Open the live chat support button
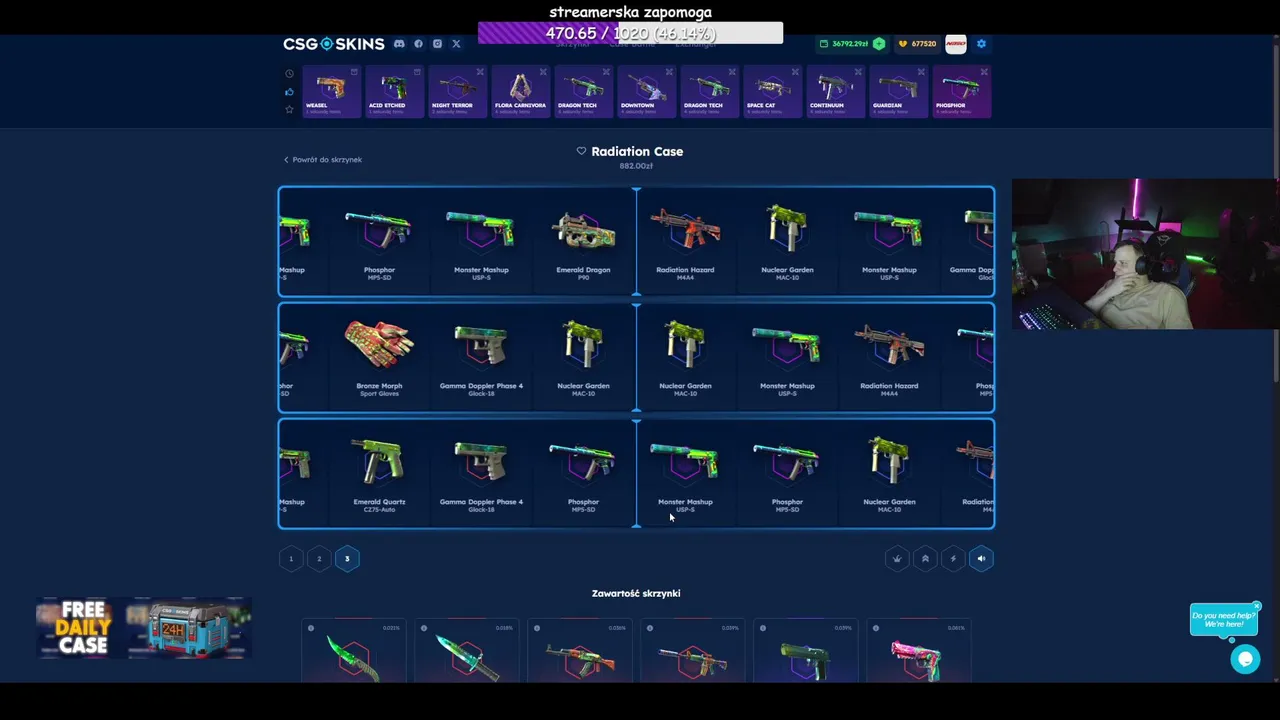This screenshot has width=1280, height=720. coord(1245,659)
